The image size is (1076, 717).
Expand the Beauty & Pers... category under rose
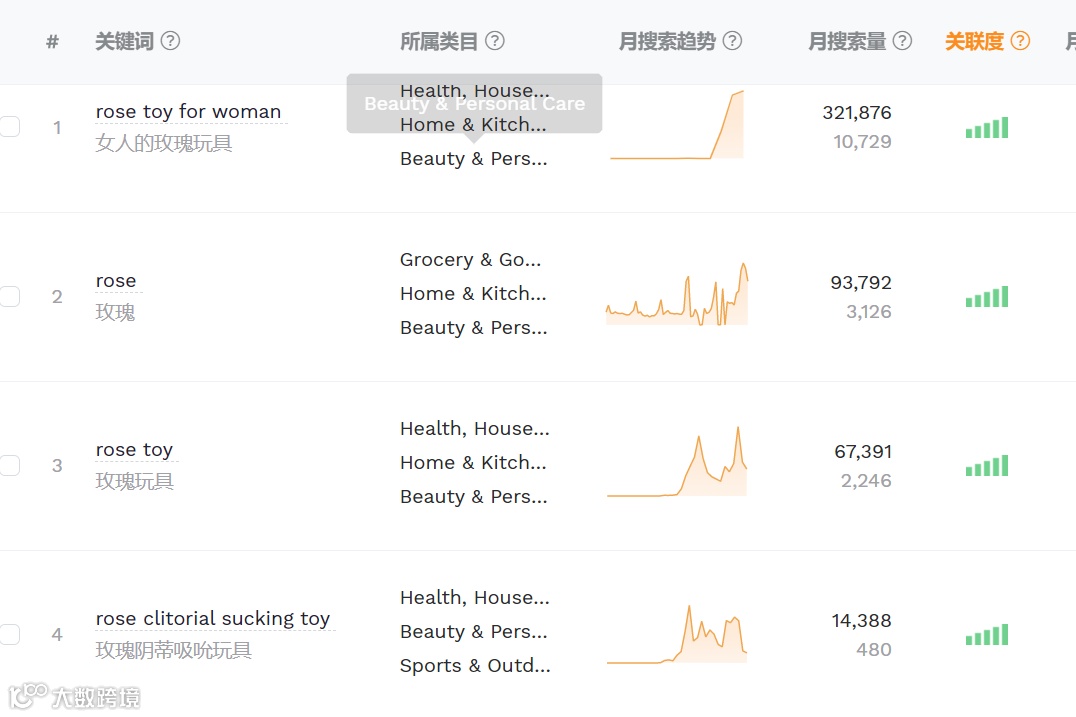pyautogui.click(x=473, y=327)
